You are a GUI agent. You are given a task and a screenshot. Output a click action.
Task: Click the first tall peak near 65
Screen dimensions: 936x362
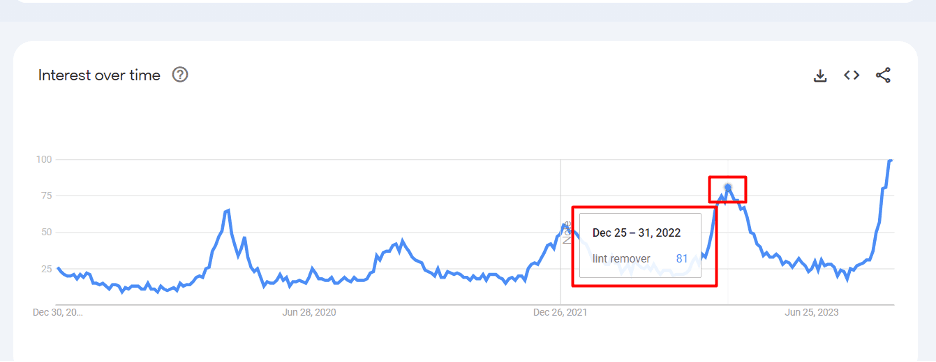[x=227, y=210]
